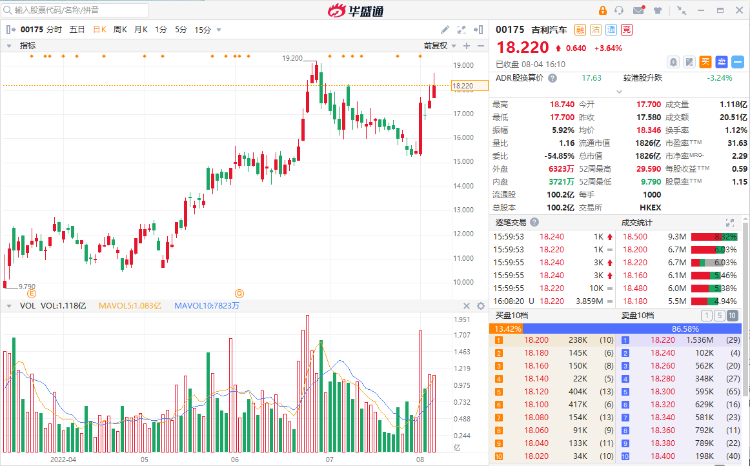
Task: Select ask level 10 at 18.400
Action: click(x=681, y=456)
